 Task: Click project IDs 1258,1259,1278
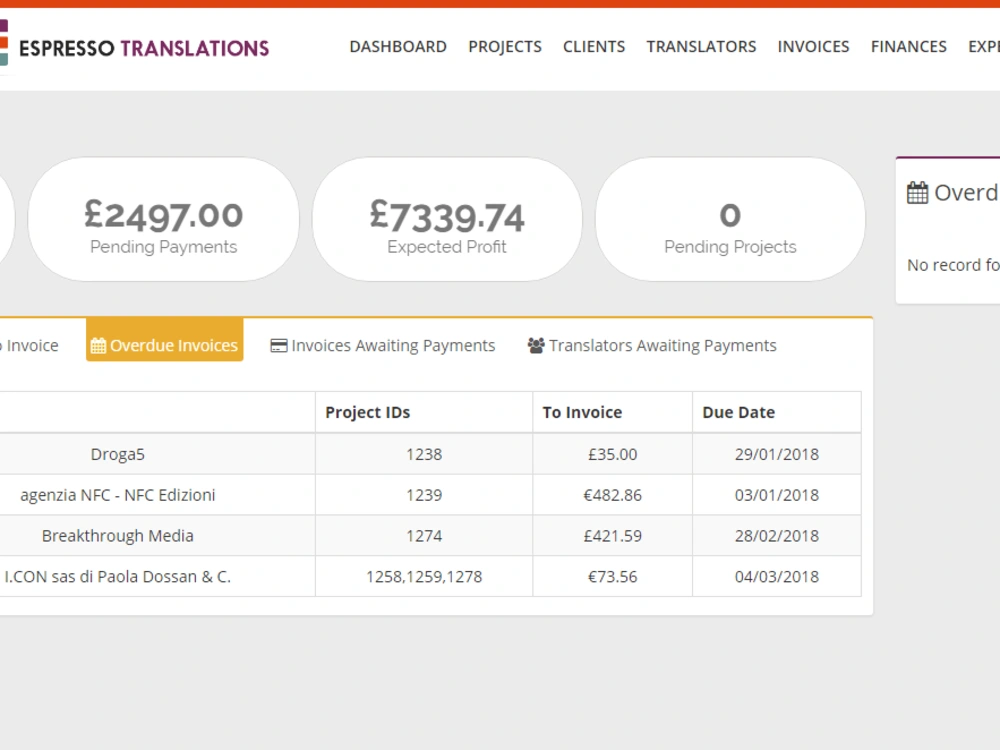pos(424,577)
